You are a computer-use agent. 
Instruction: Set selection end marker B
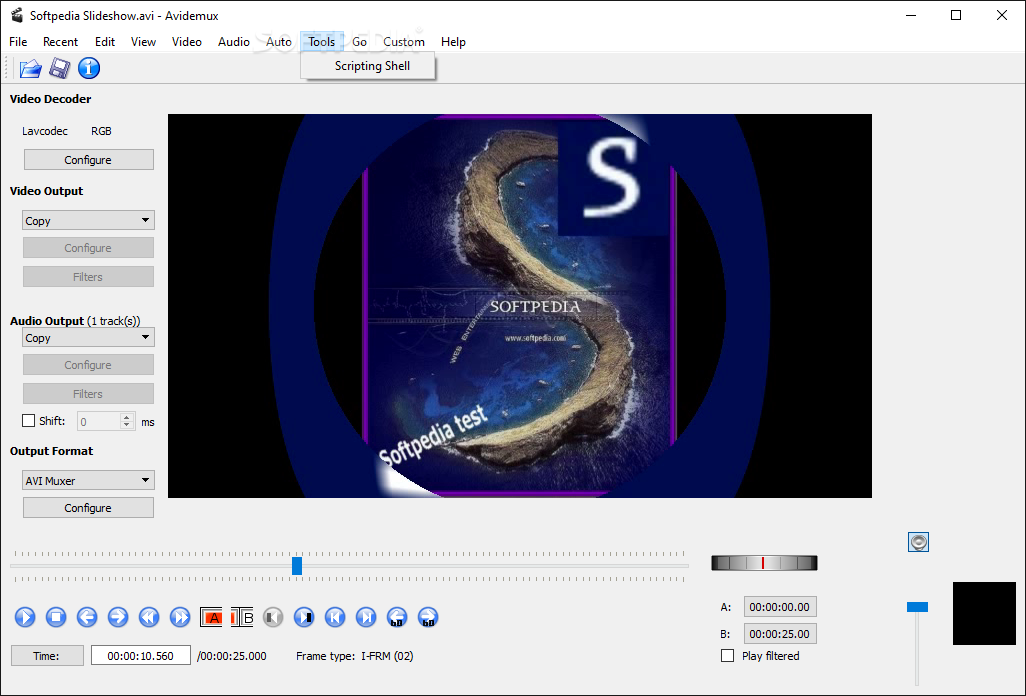pos(242,617)
